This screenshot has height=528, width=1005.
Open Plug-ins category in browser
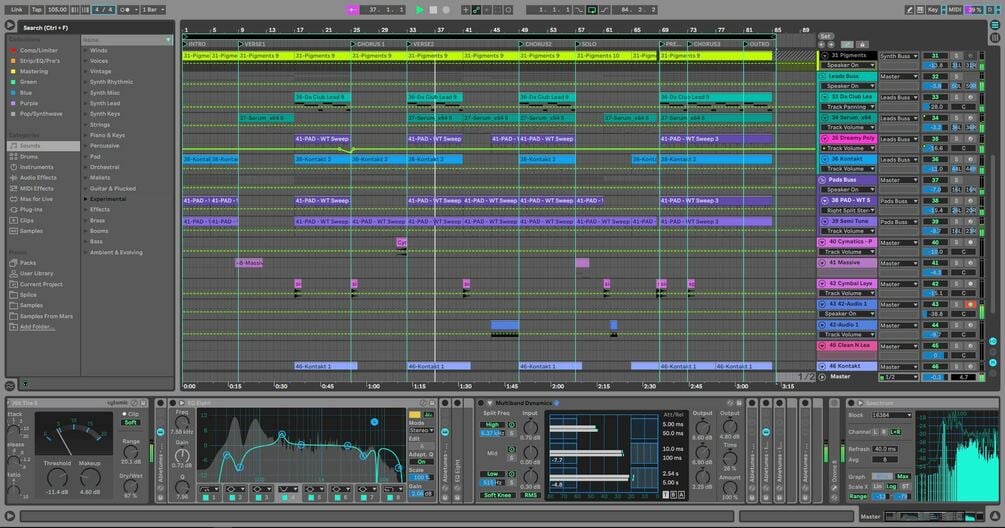(x=31, y=210)
